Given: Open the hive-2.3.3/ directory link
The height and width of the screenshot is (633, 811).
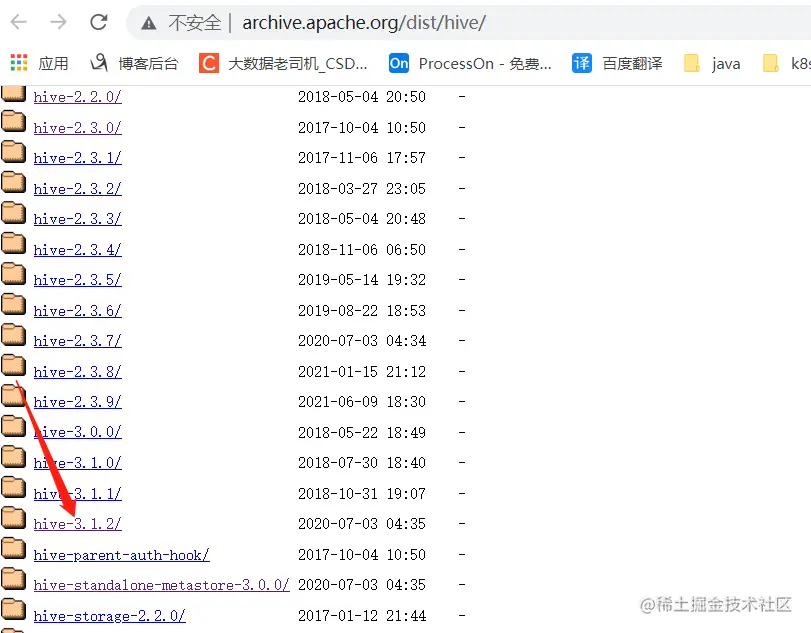Looking at the screenshot, I should [x=78, y=219].
